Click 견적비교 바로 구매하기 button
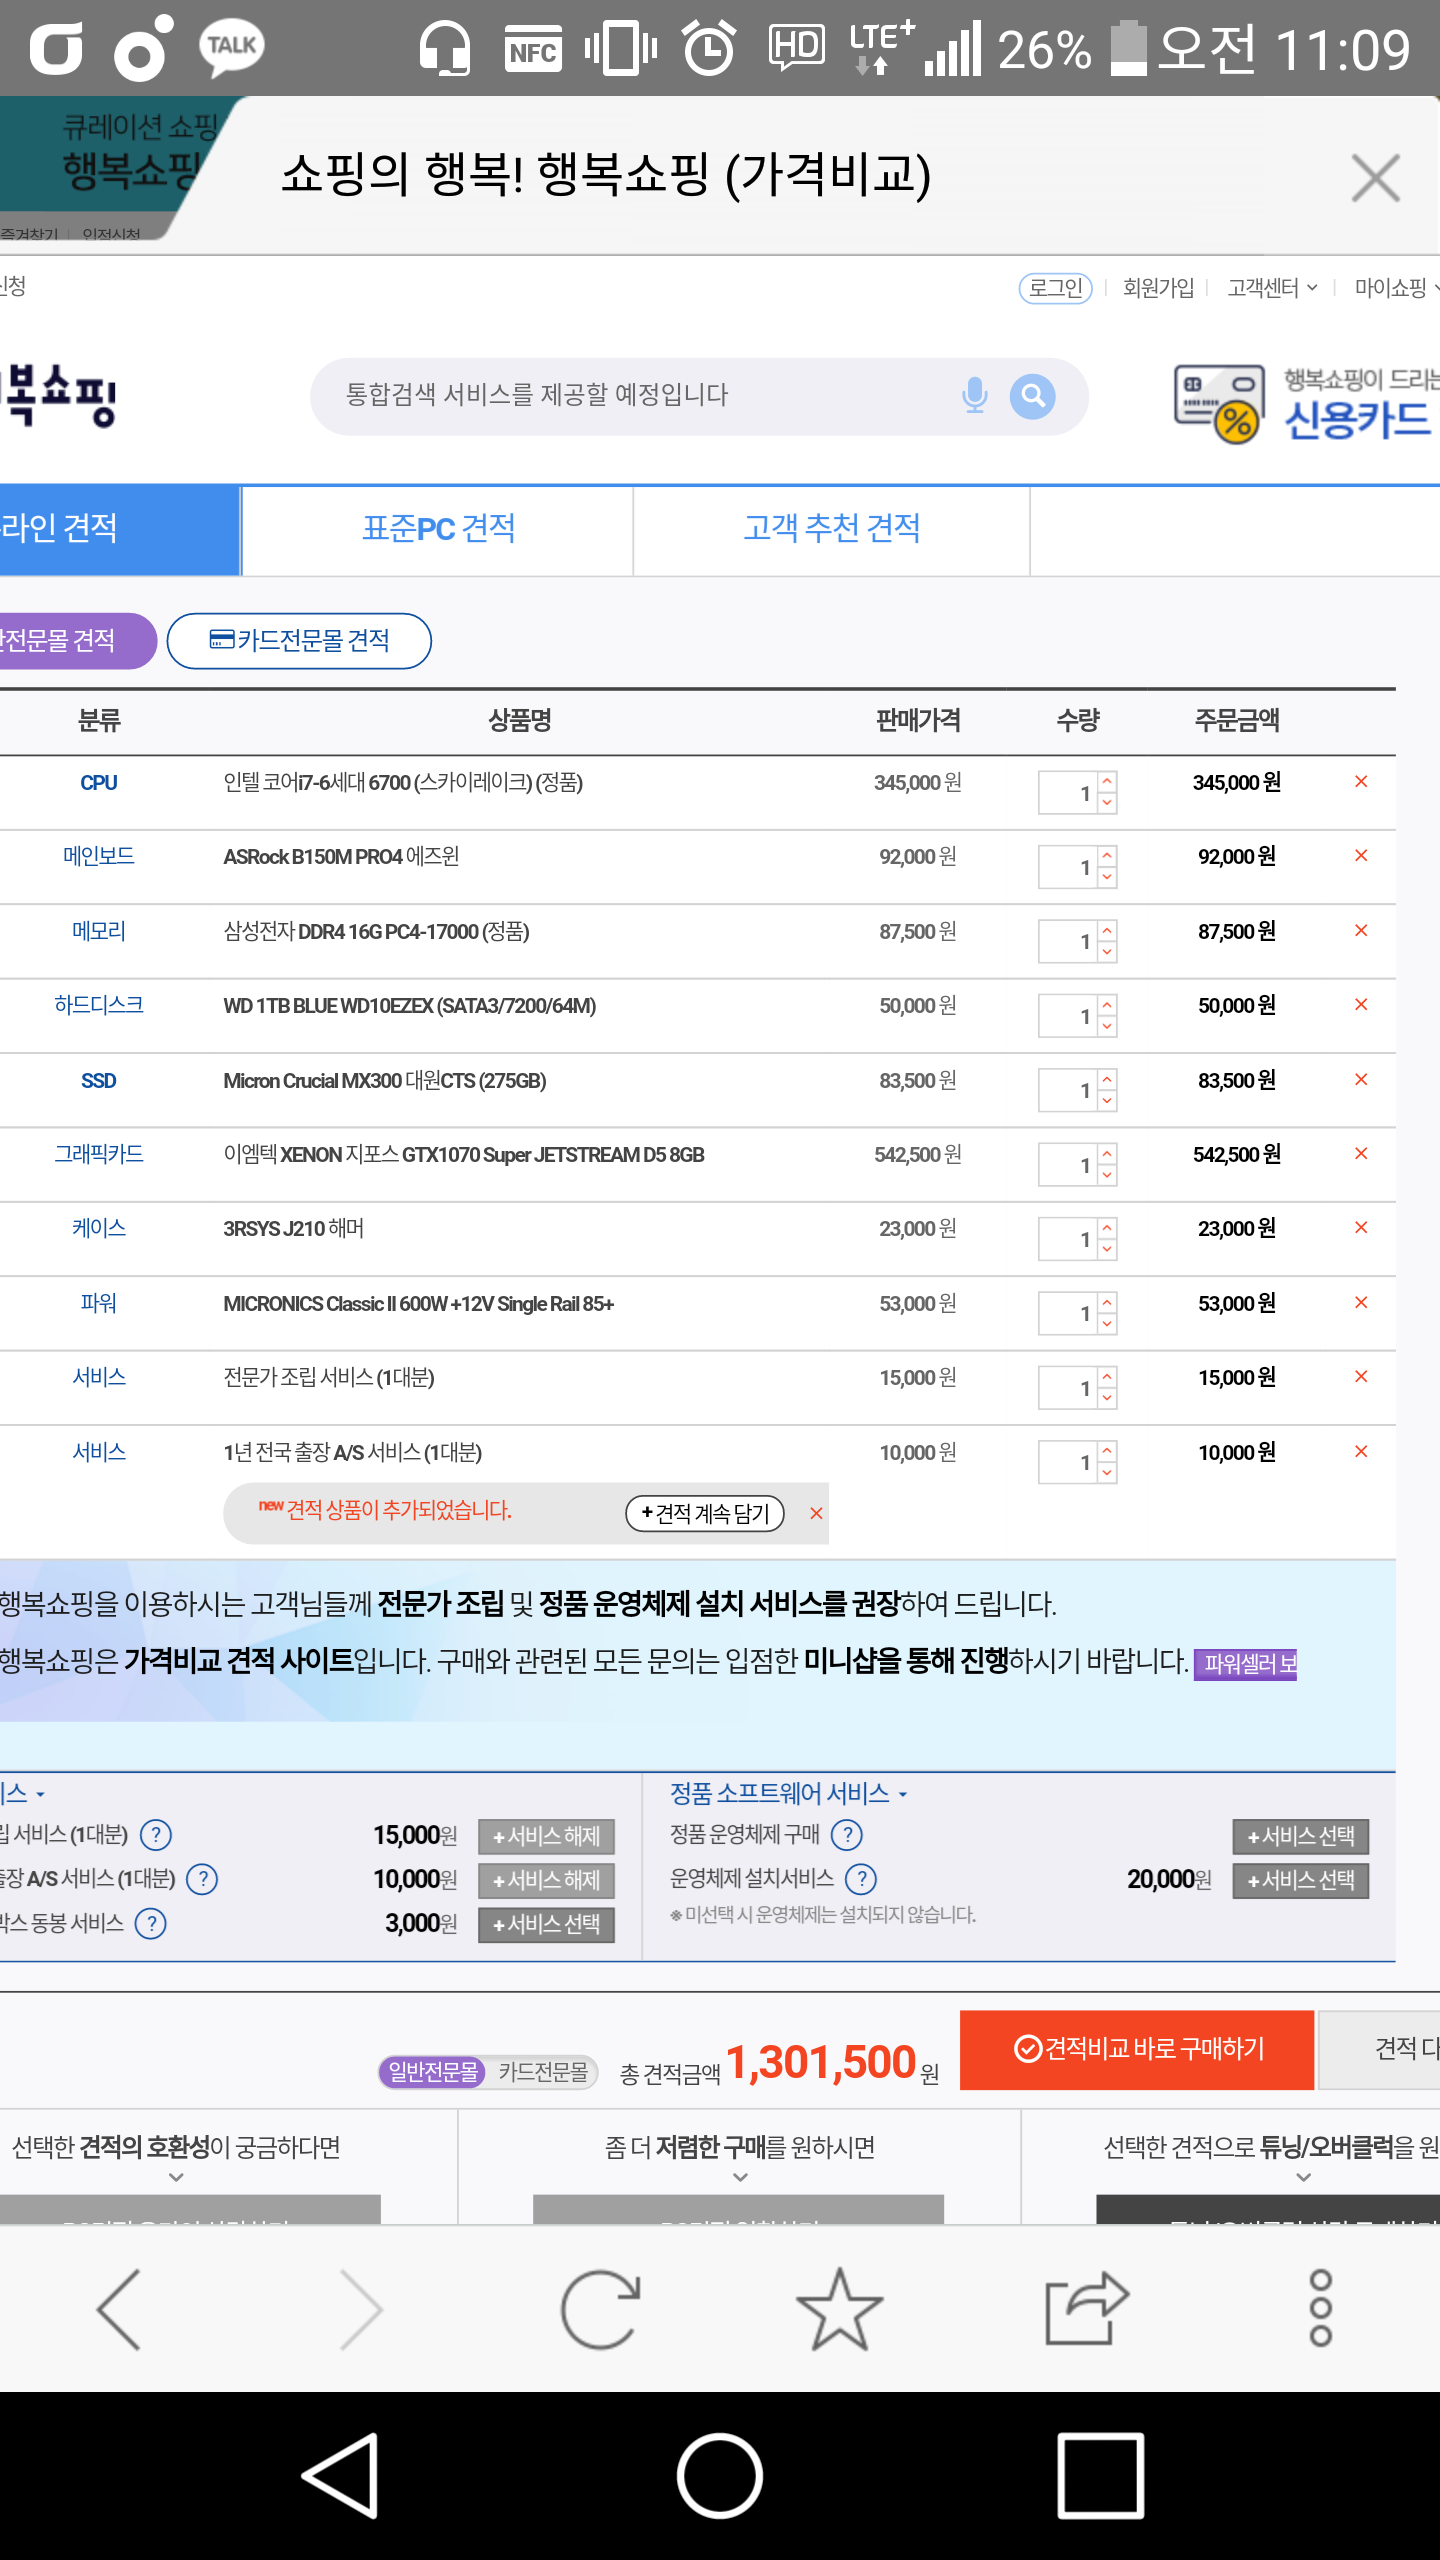 (1137, 2049)
